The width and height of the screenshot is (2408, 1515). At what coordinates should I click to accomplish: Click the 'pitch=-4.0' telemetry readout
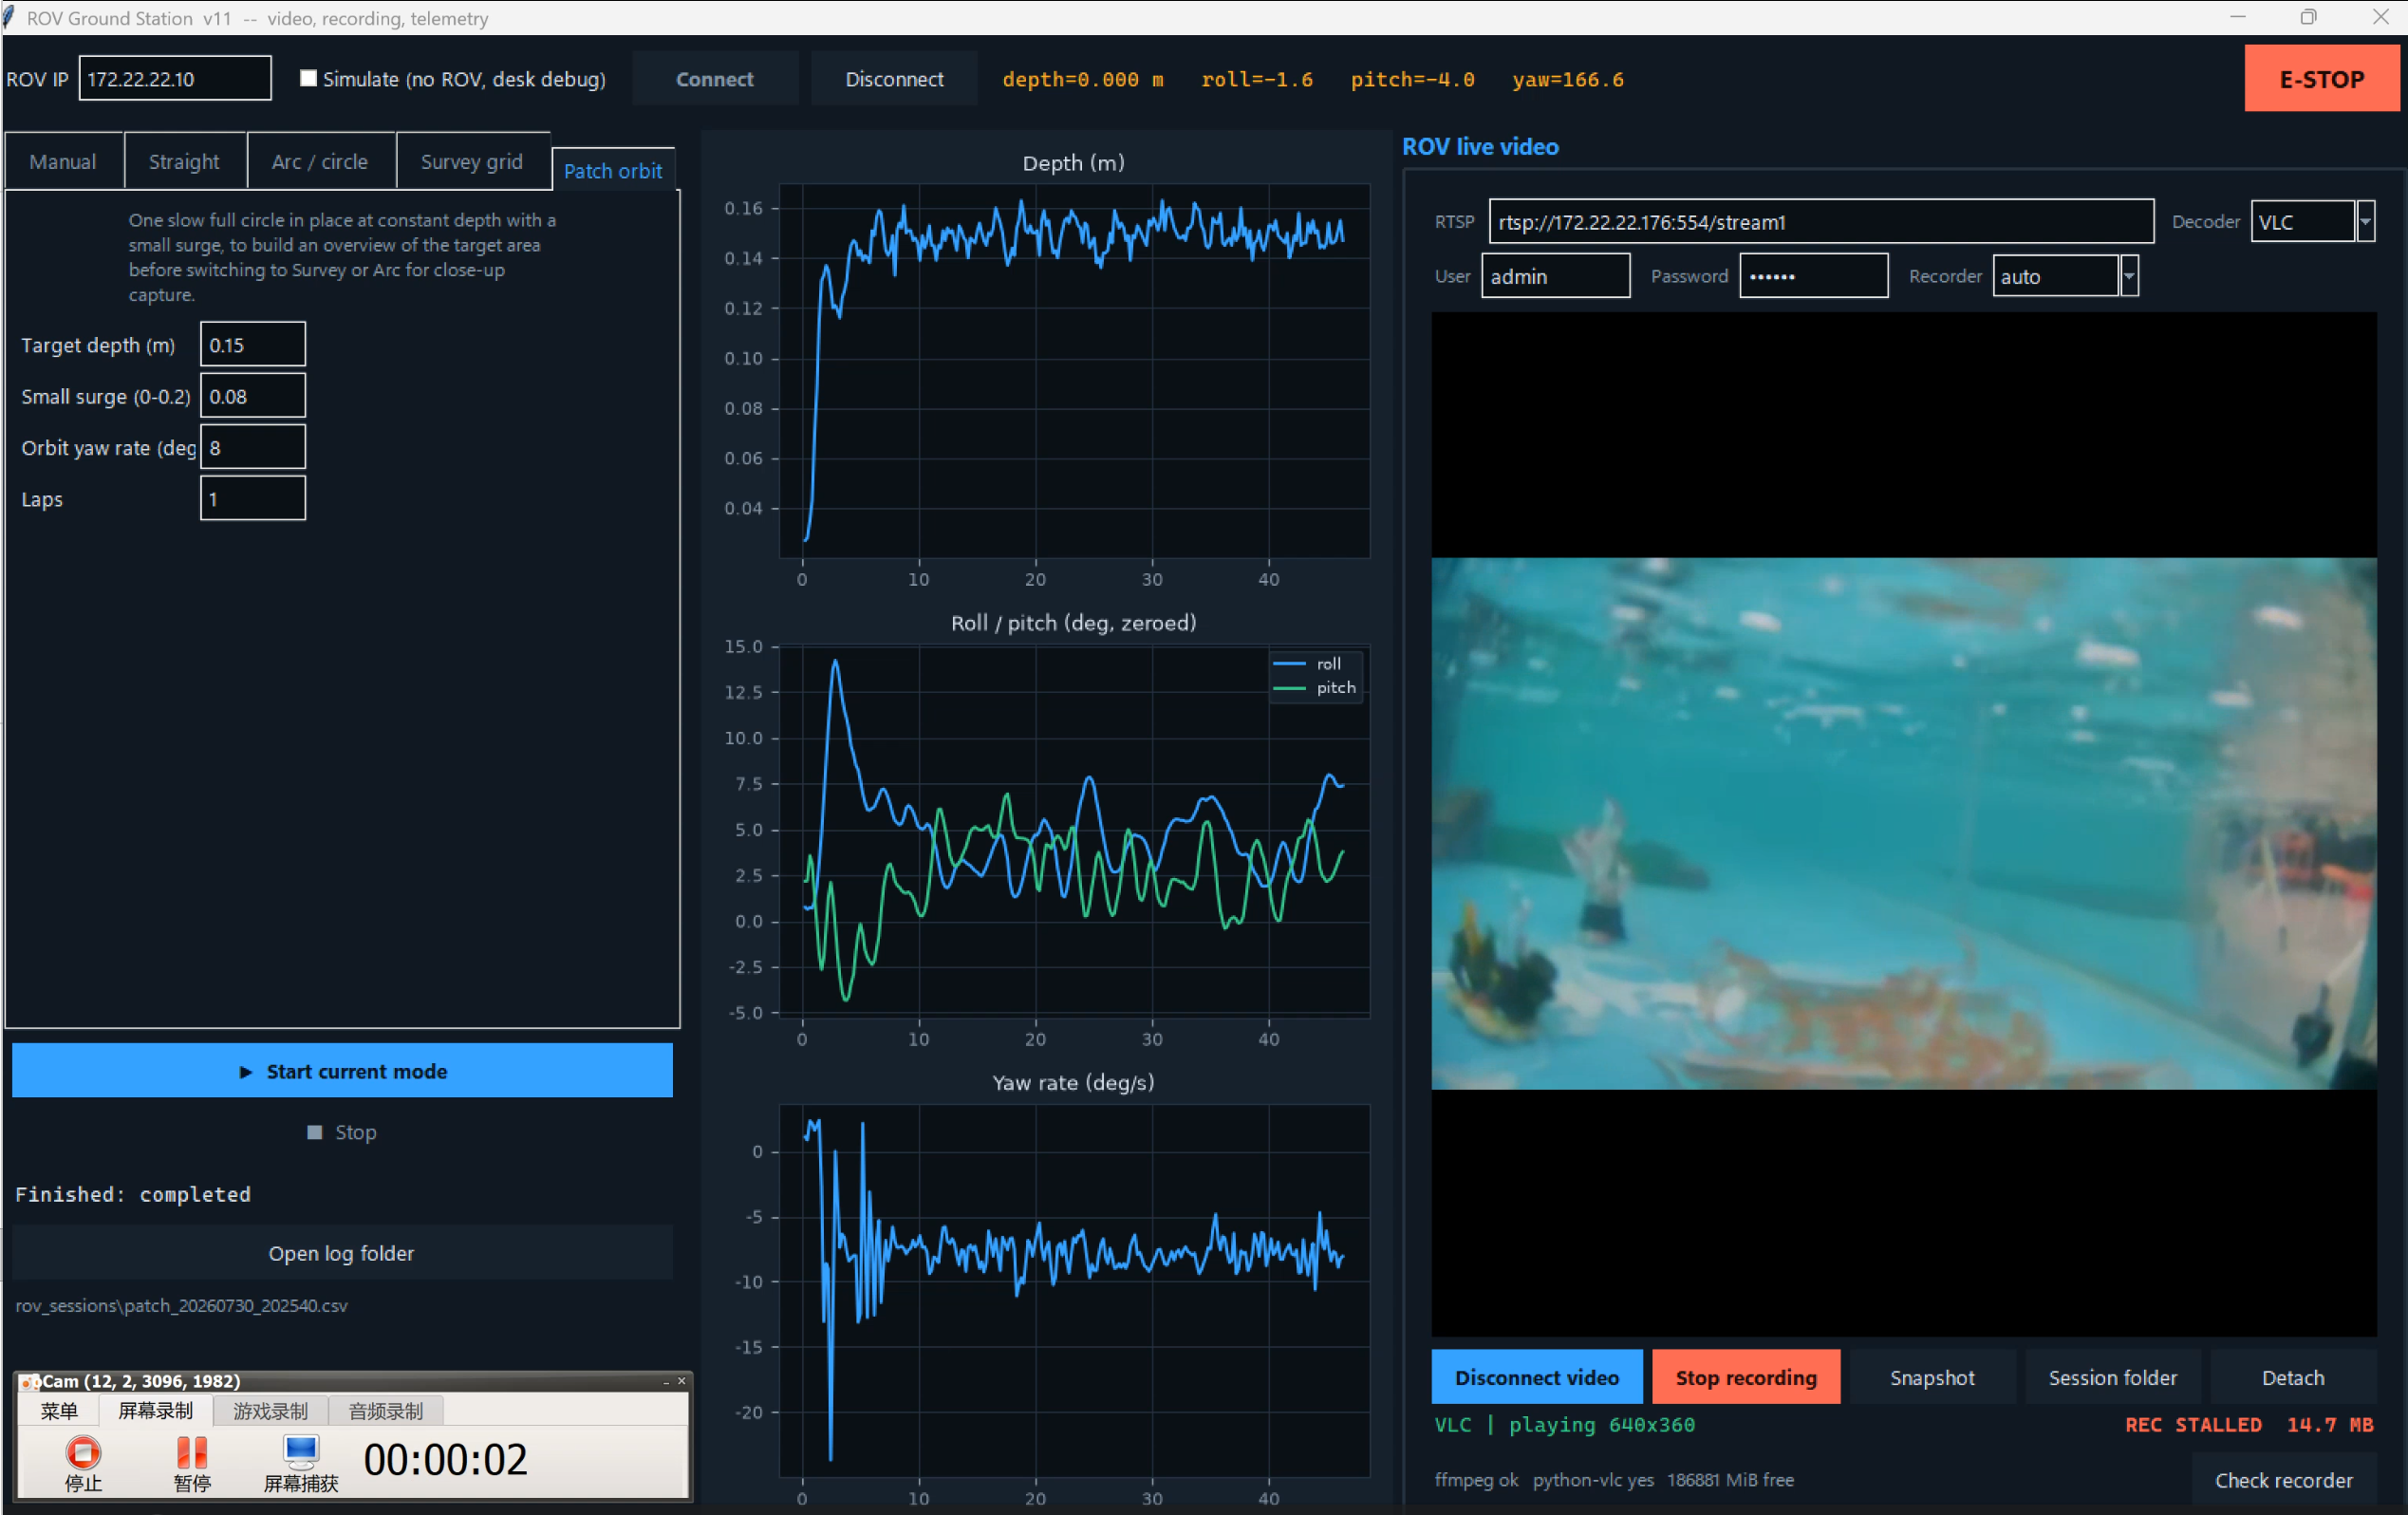pyautogui.click(x=1412, y=79)
